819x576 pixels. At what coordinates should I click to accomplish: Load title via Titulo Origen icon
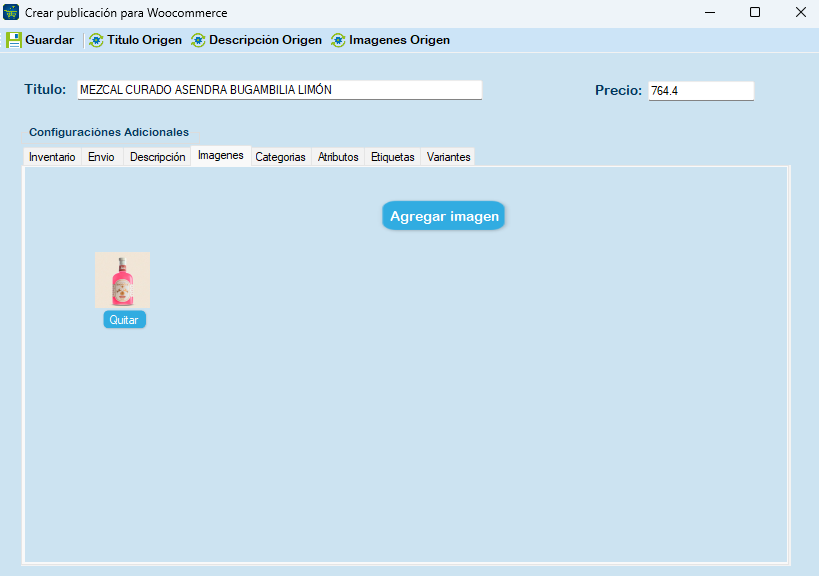click(x=96, y=40)
